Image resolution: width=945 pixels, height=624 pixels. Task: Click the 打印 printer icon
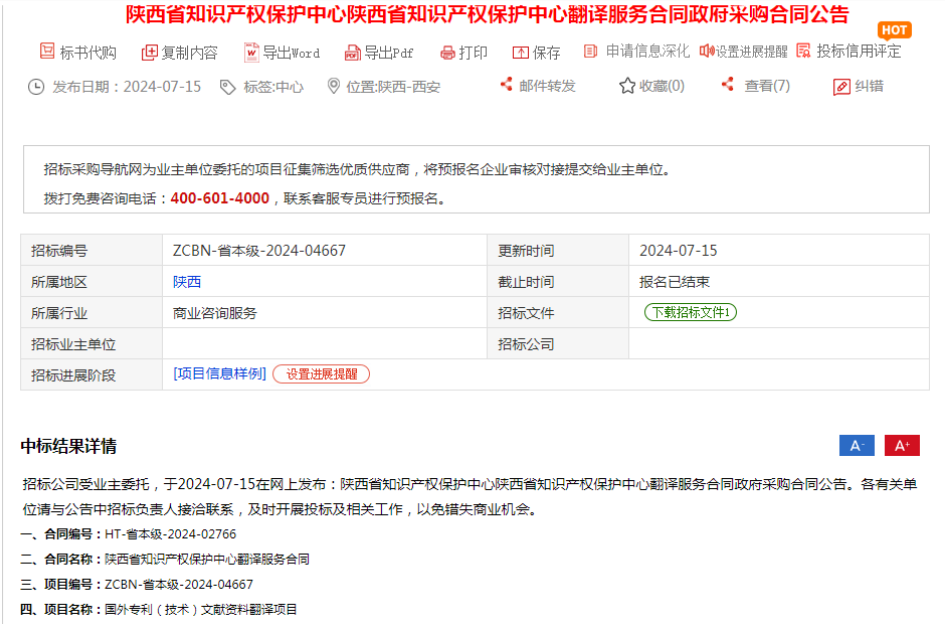tap(447, 53)
